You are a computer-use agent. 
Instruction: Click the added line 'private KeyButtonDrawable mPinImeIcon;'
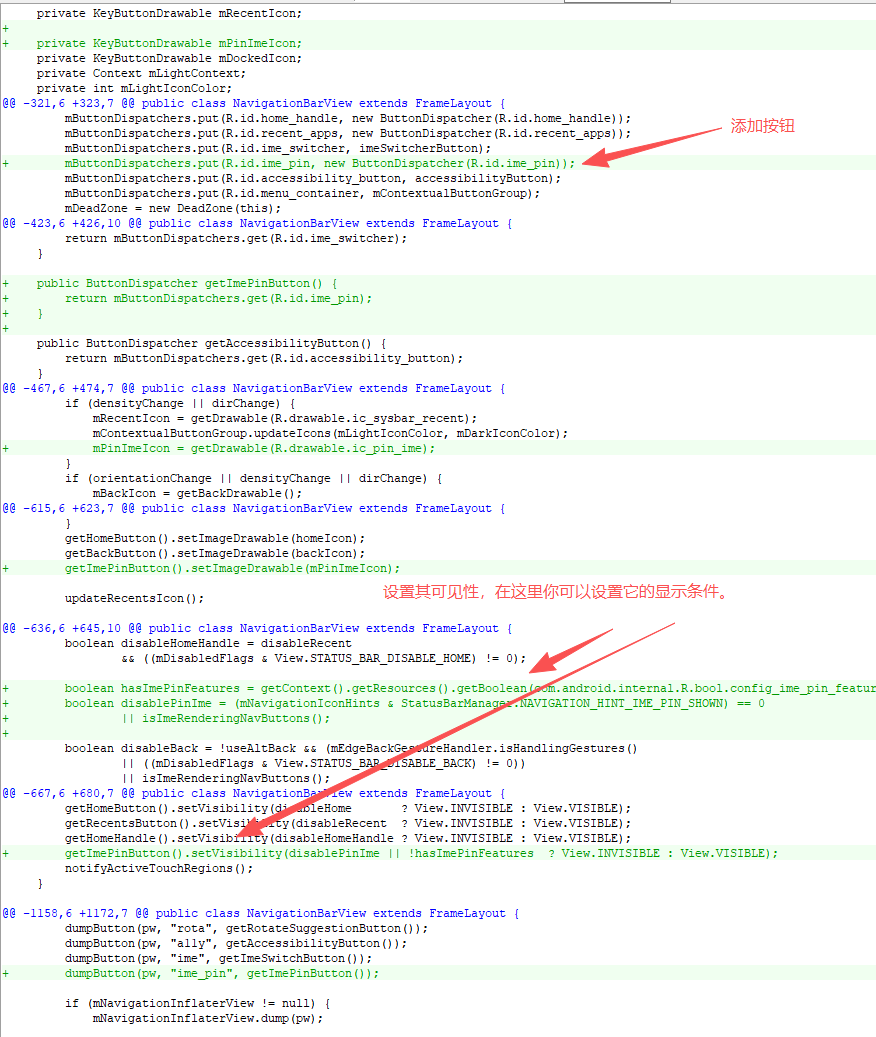coord(169,43)
